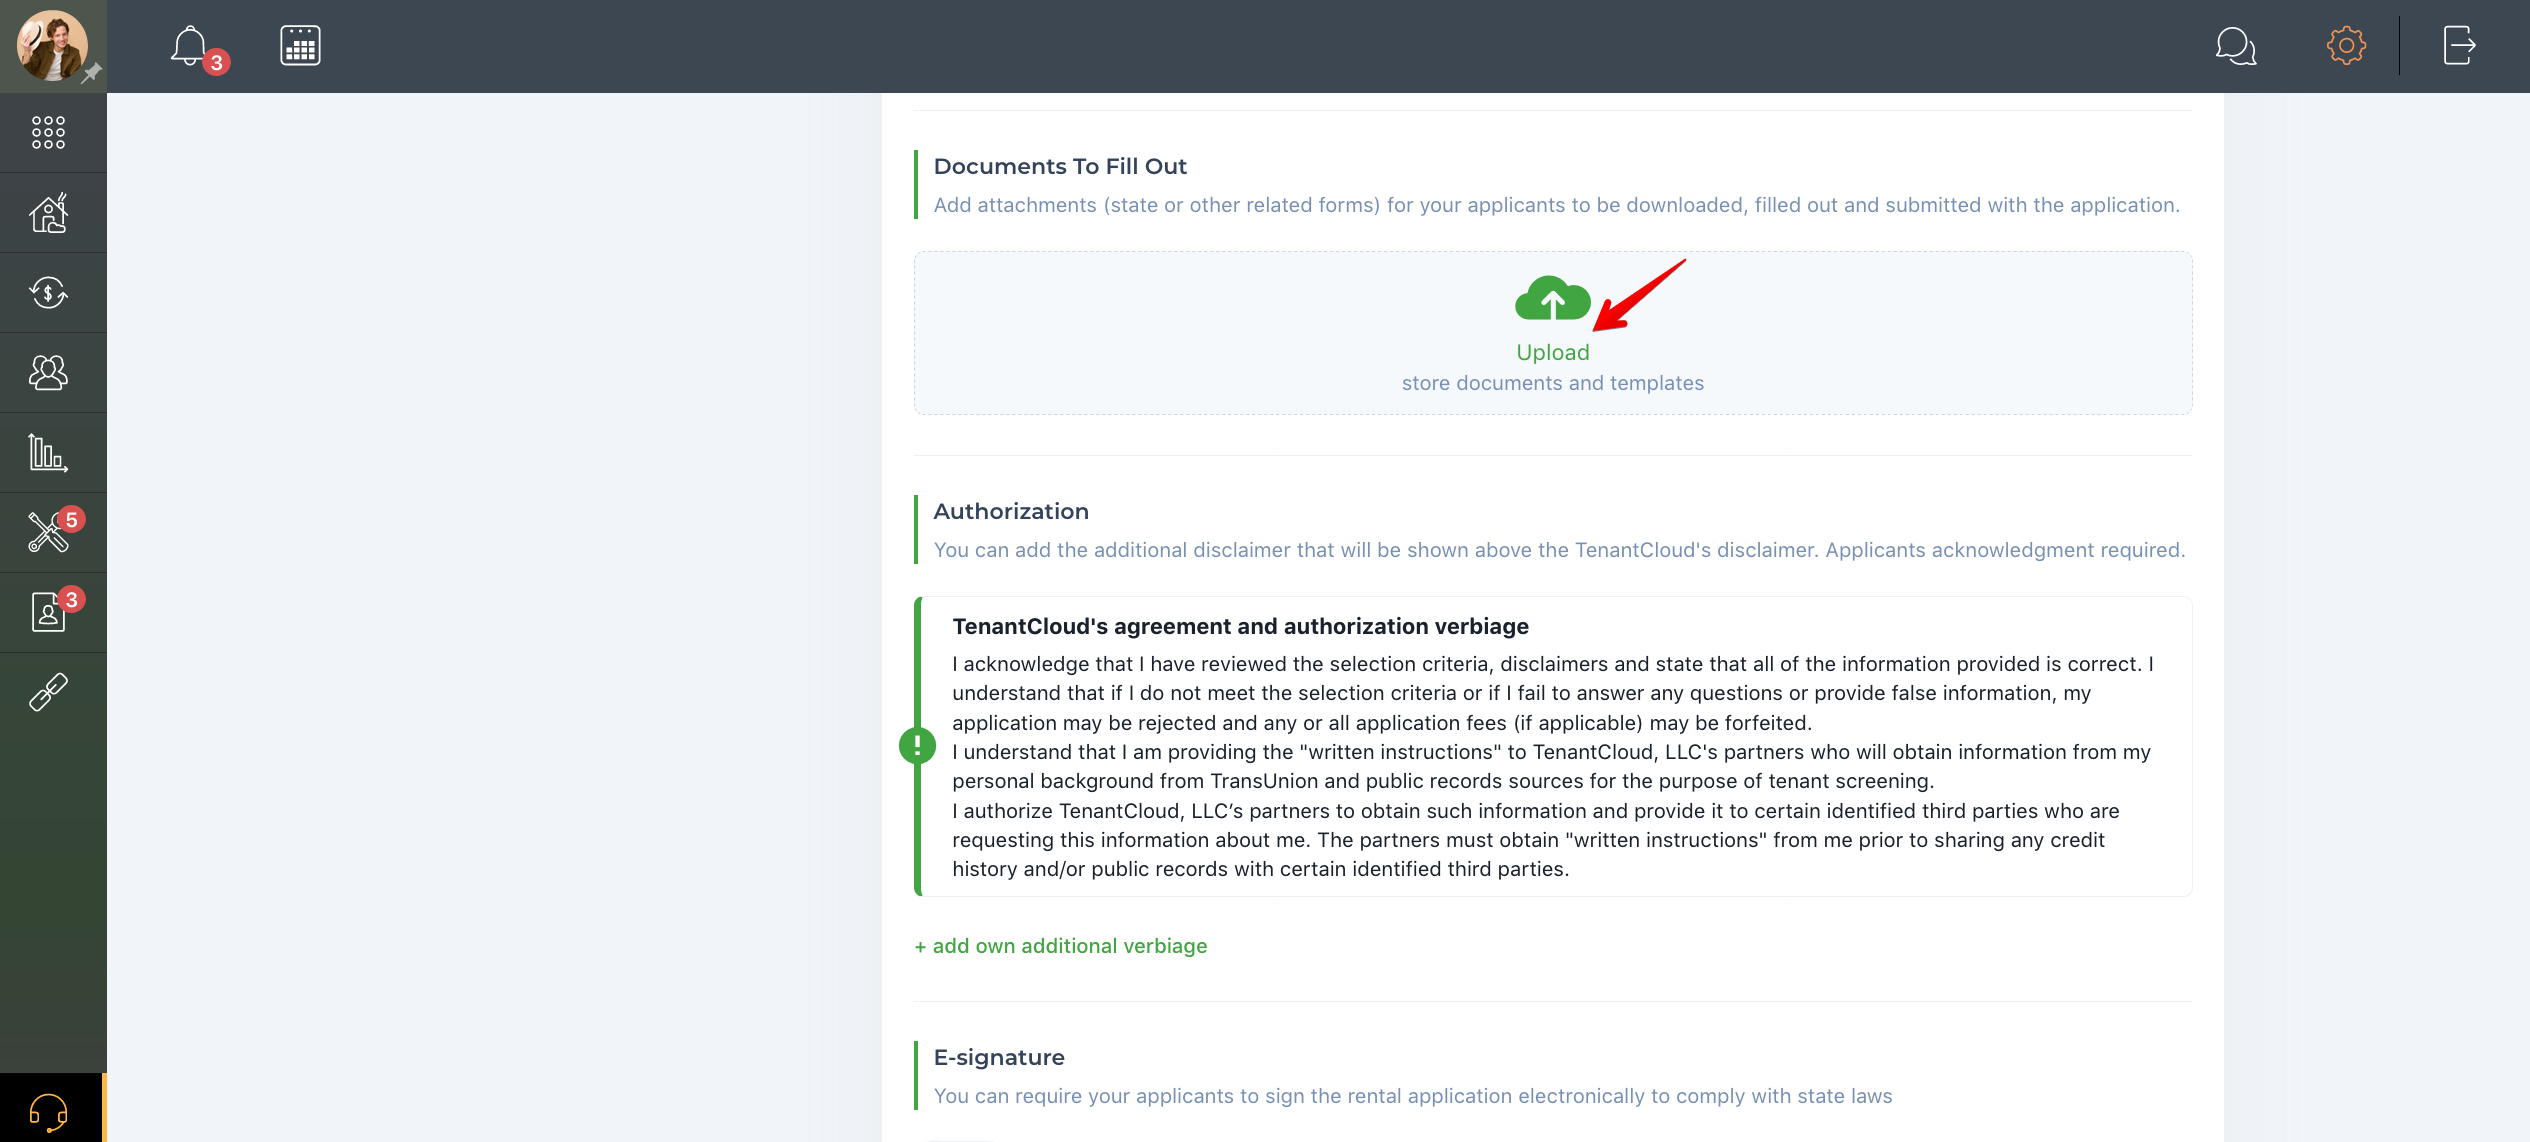Viewport: 2530px width, 1142px height.
Task: Open the accounting dollar cycle icon
Action: coord(48,293)
